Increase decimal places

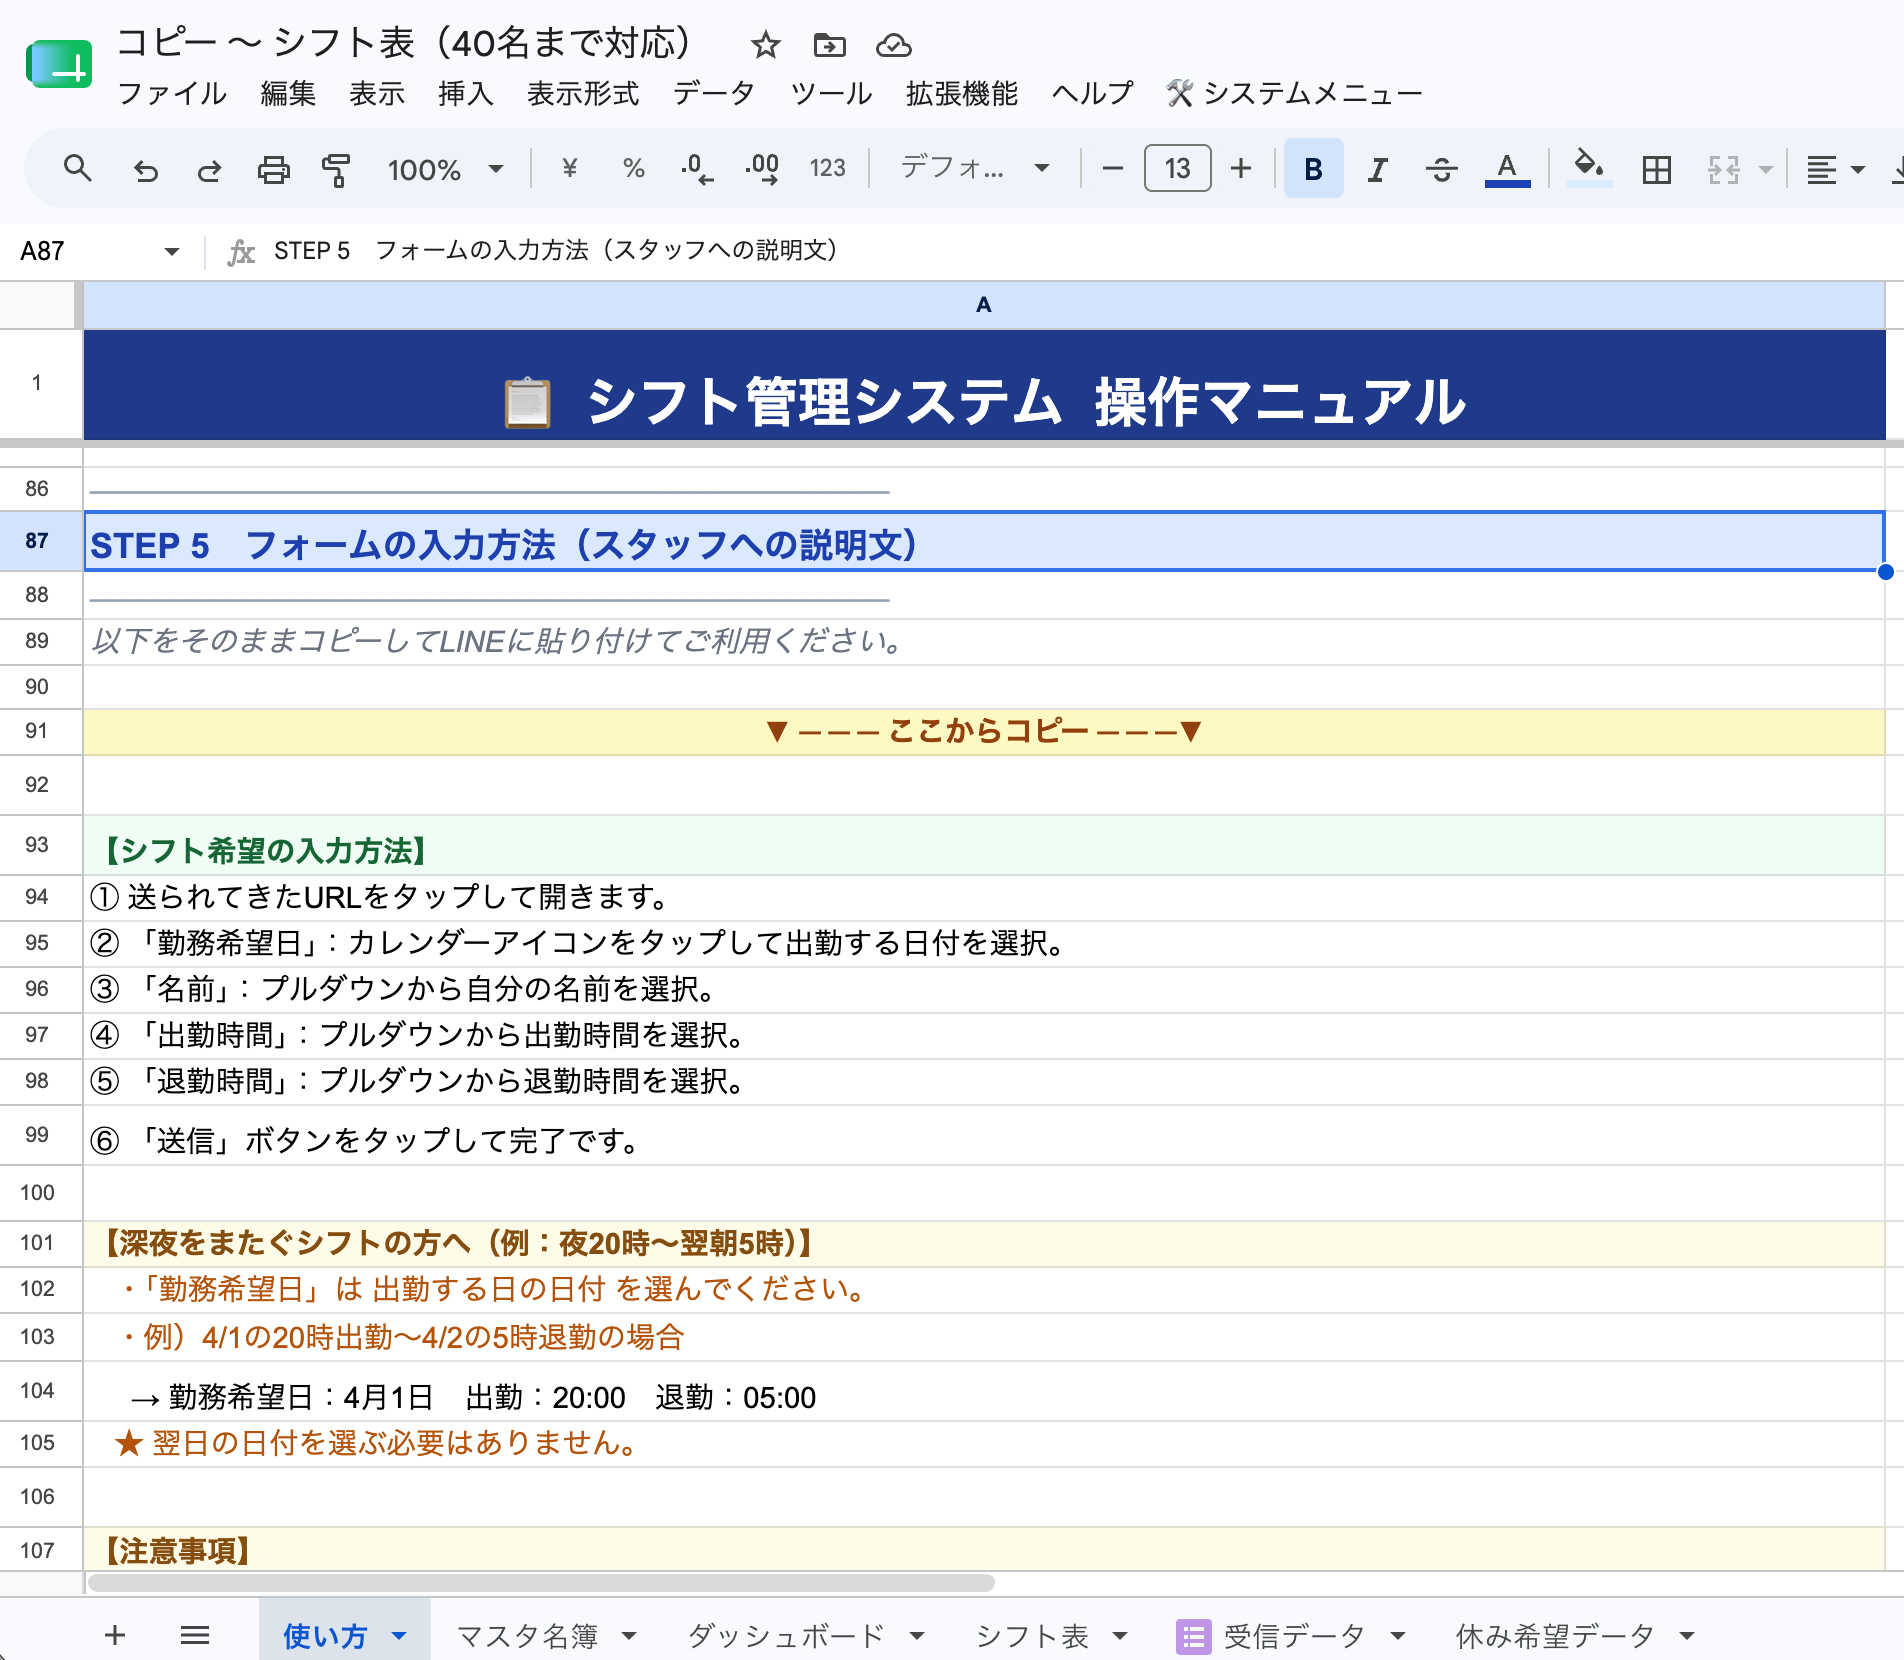coord(762,168)
